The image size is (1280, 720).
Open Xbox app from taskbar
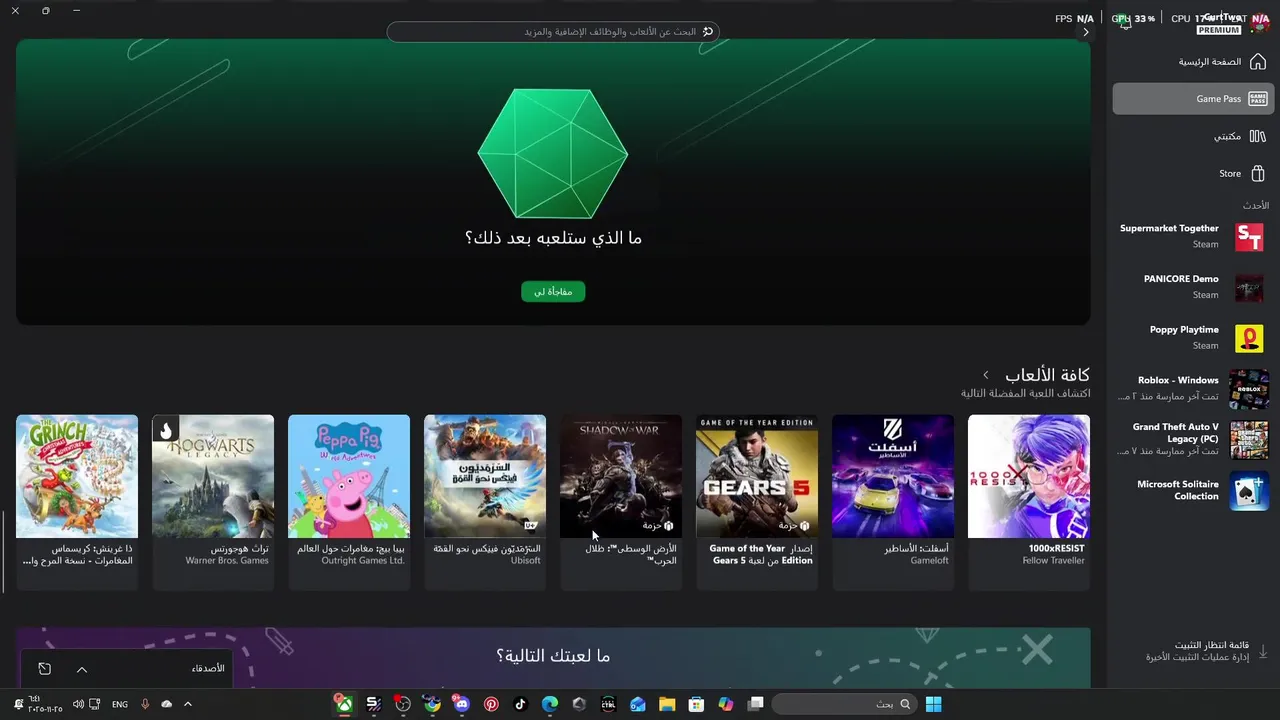tap(343, 704)
